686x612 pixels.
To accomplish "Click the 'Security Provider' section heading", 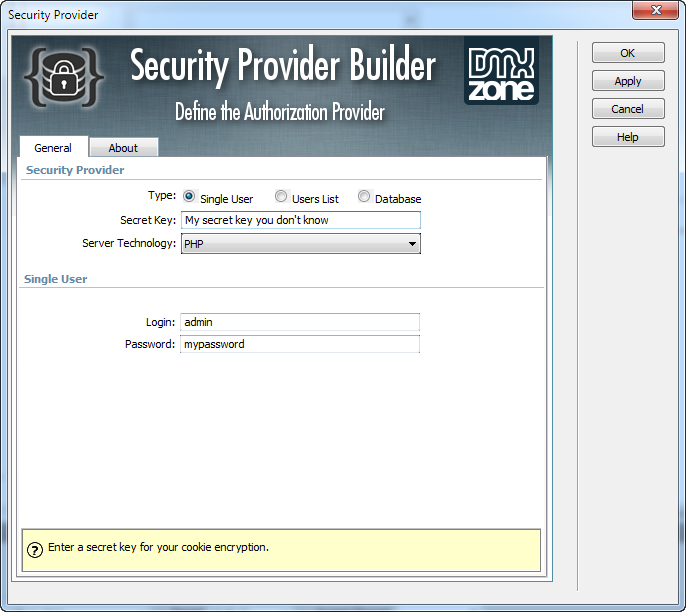I will pyautogui.click(x=75, y=170).
